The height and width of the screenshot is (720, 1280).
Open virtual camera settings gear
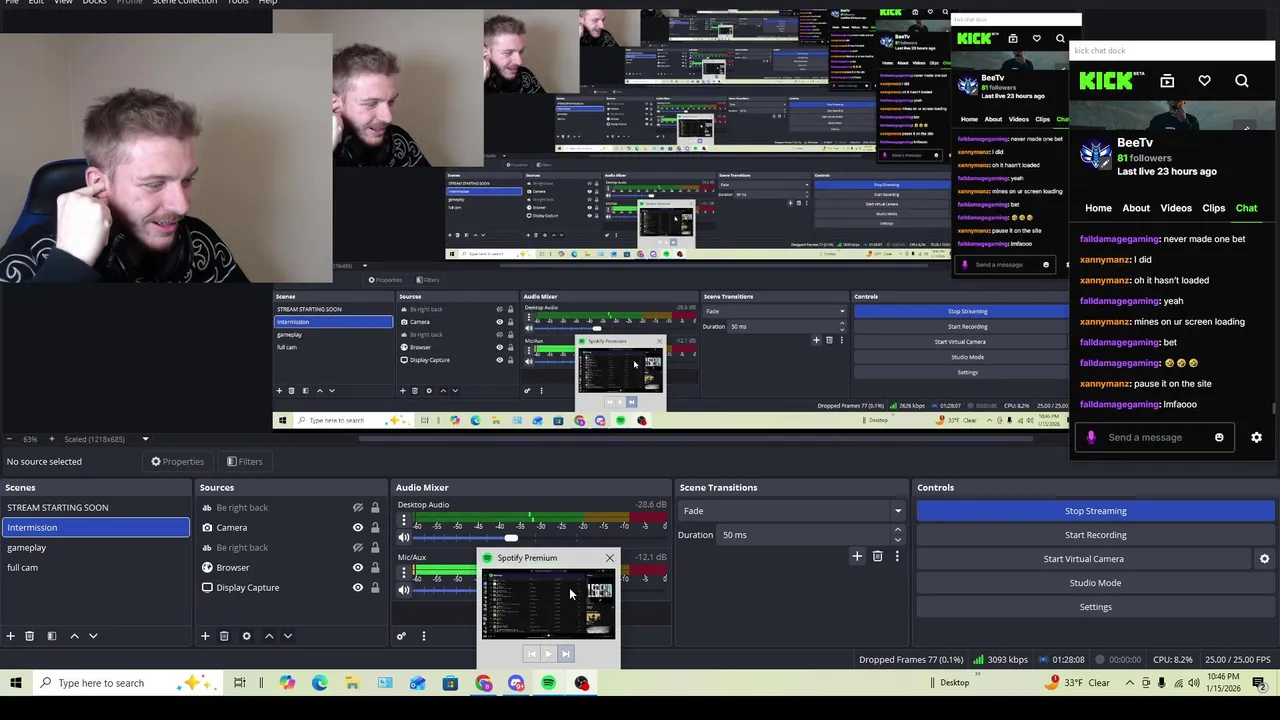click(x=1264, y=559)
